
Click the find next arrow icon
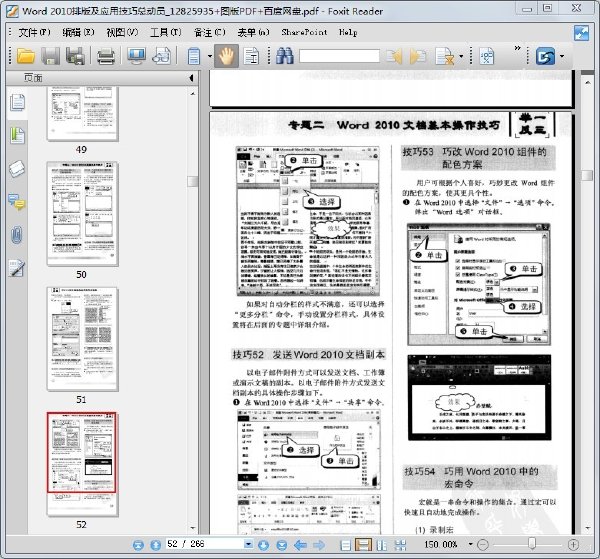tap(418, 57)
